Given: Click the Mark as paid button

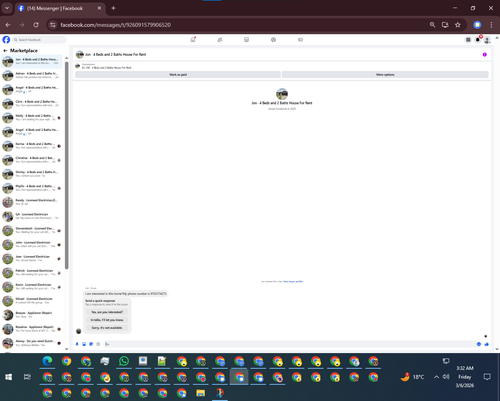Looking at the screenshot, I should pyautogui.click(x=178, y=75).
